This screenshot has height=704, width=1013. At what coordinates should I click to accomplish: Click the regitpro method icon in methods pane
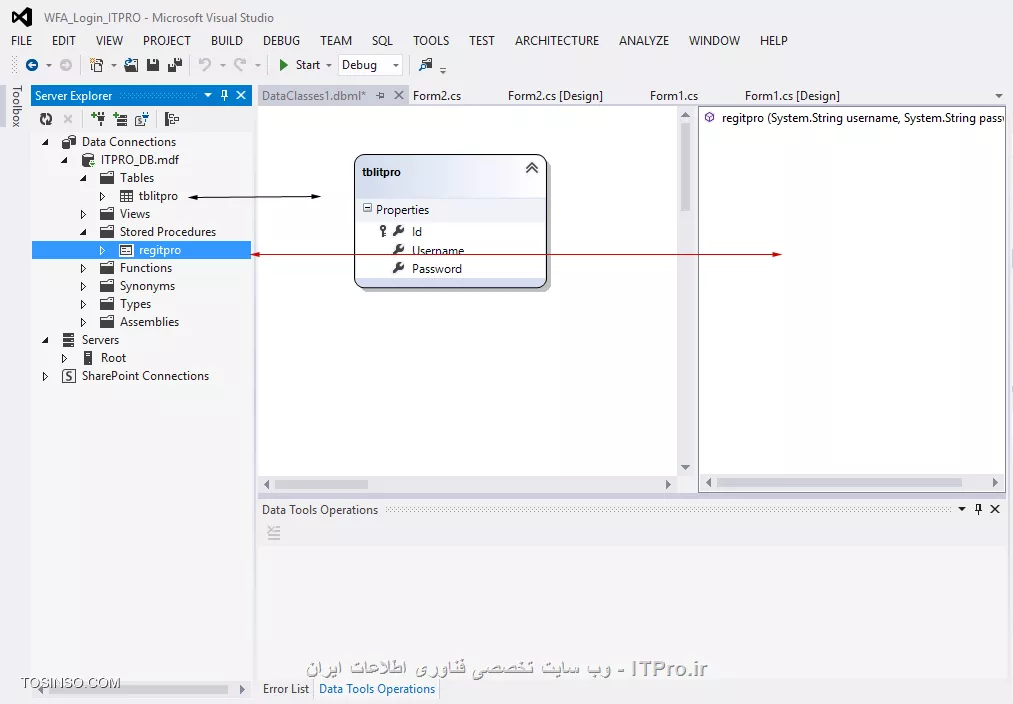(x=709, y=118)
